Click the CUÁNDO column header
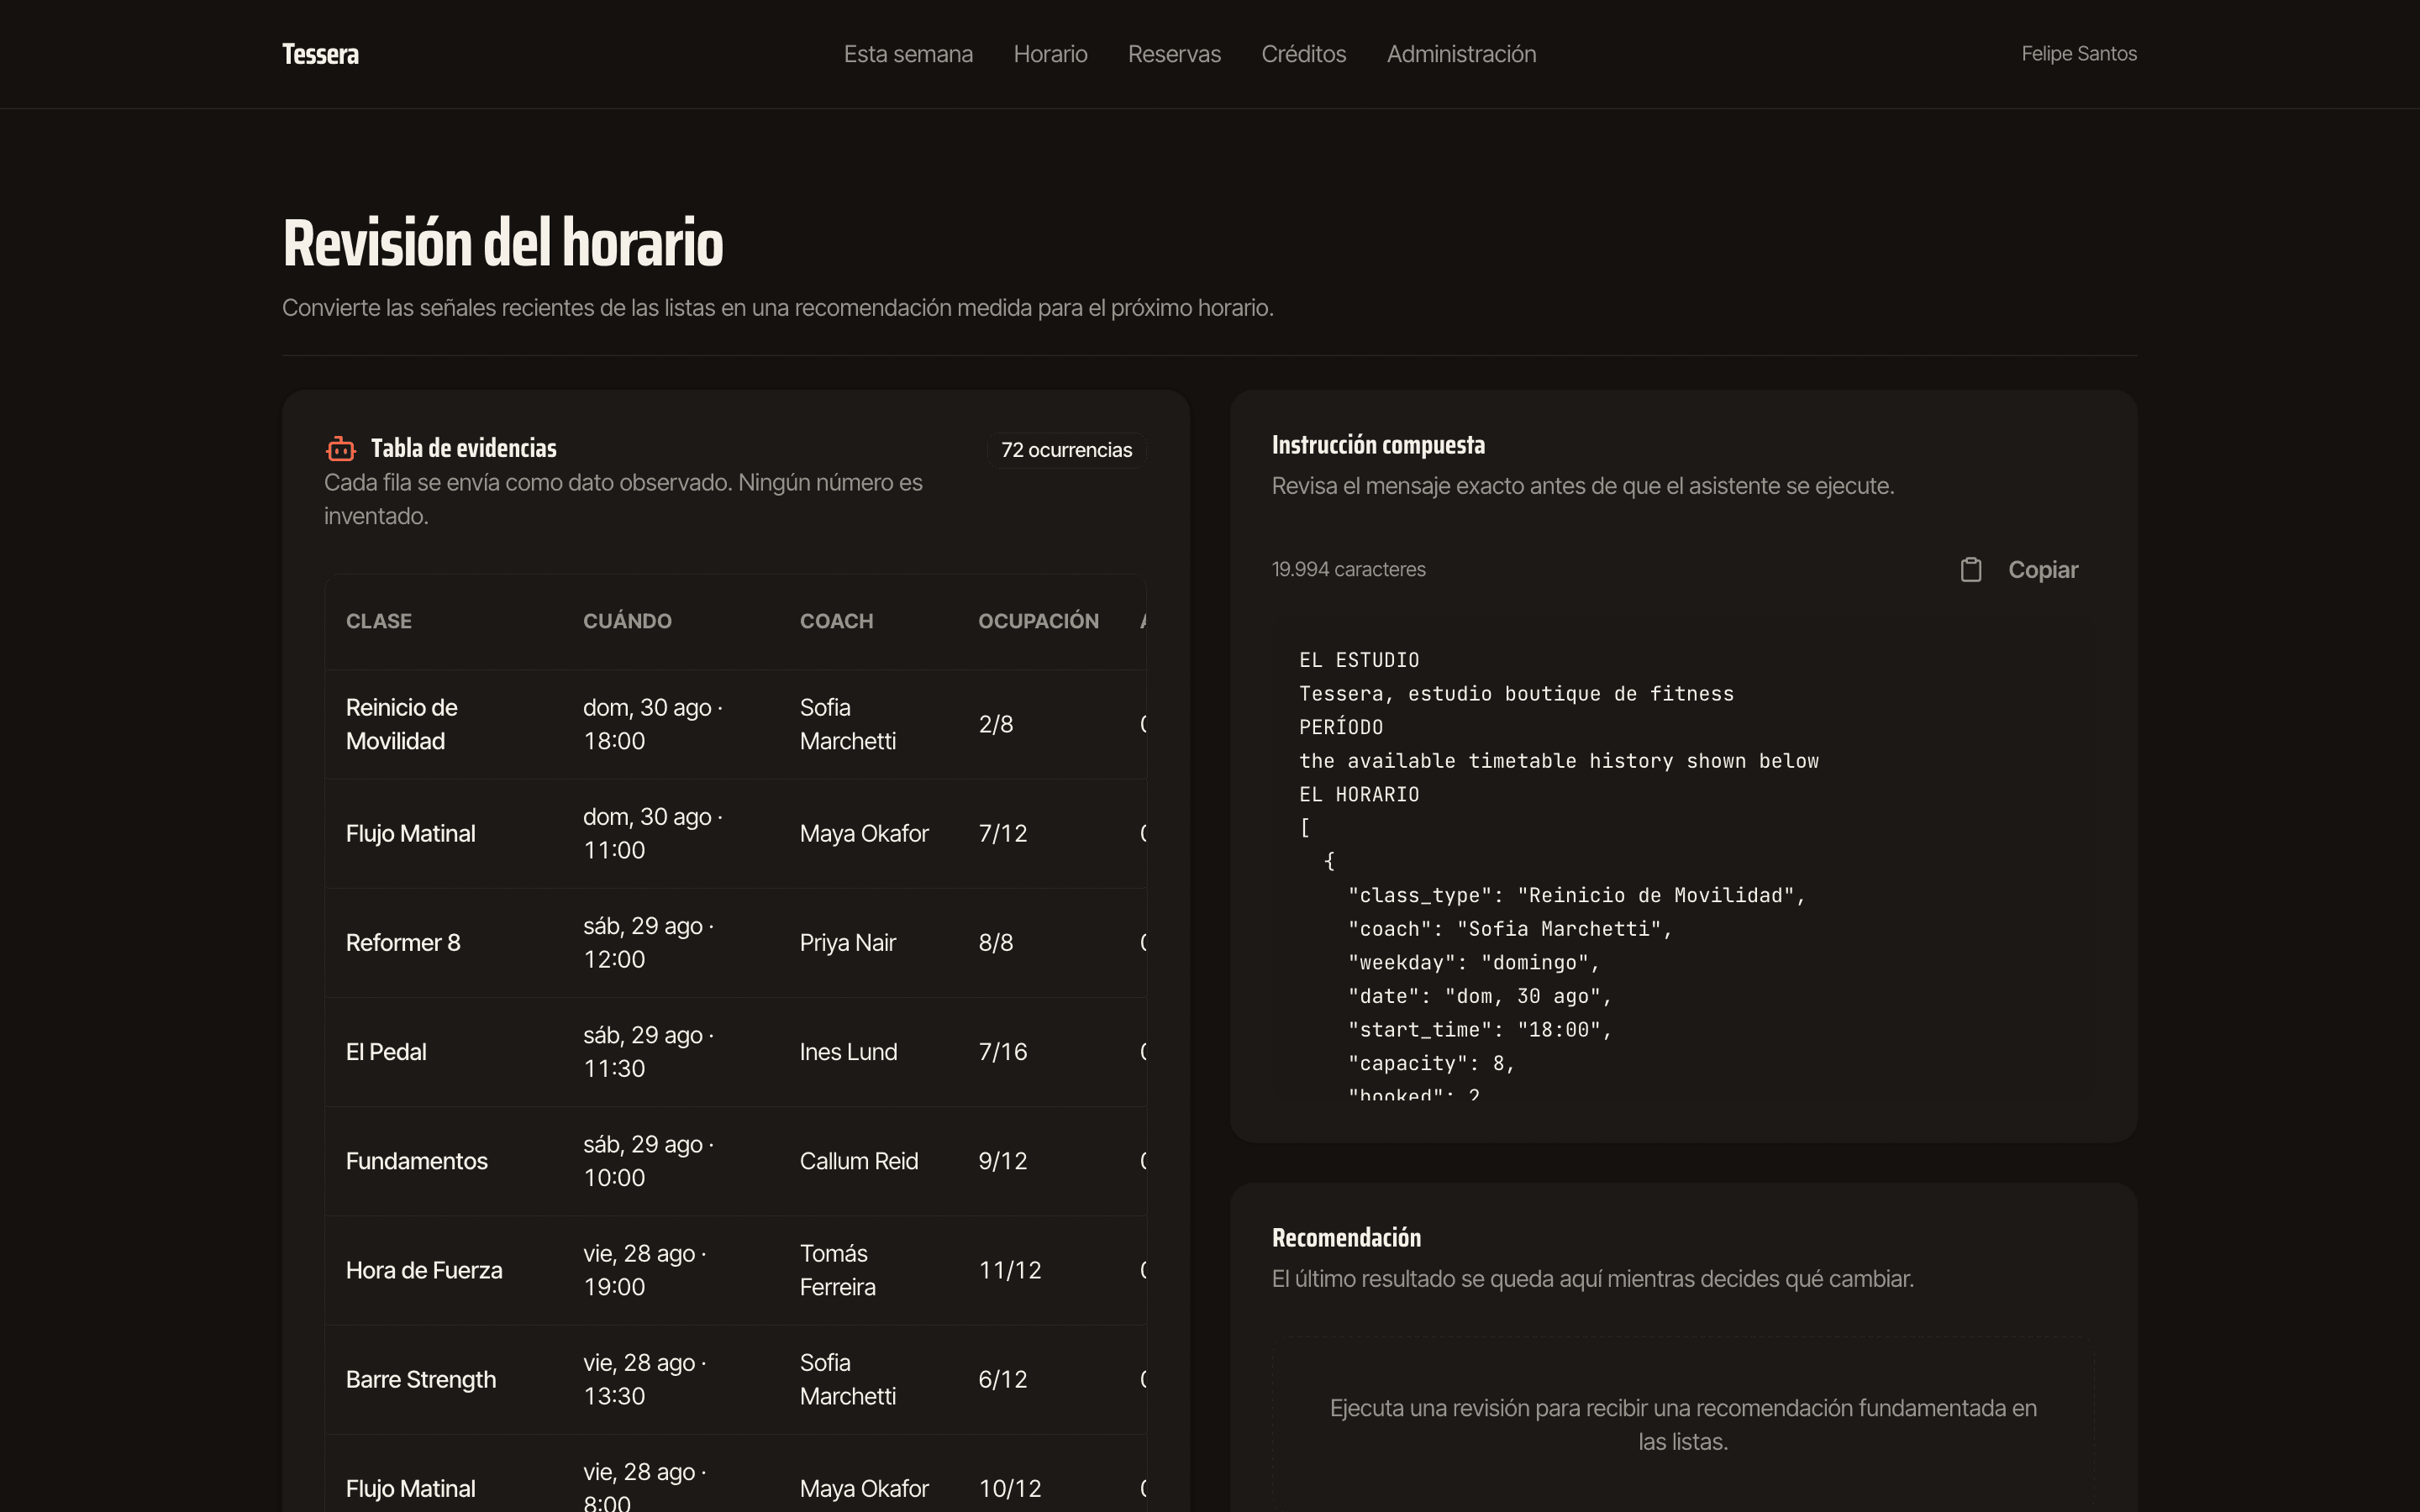This screenshot has width=2420, height=1512. (627, 621)
